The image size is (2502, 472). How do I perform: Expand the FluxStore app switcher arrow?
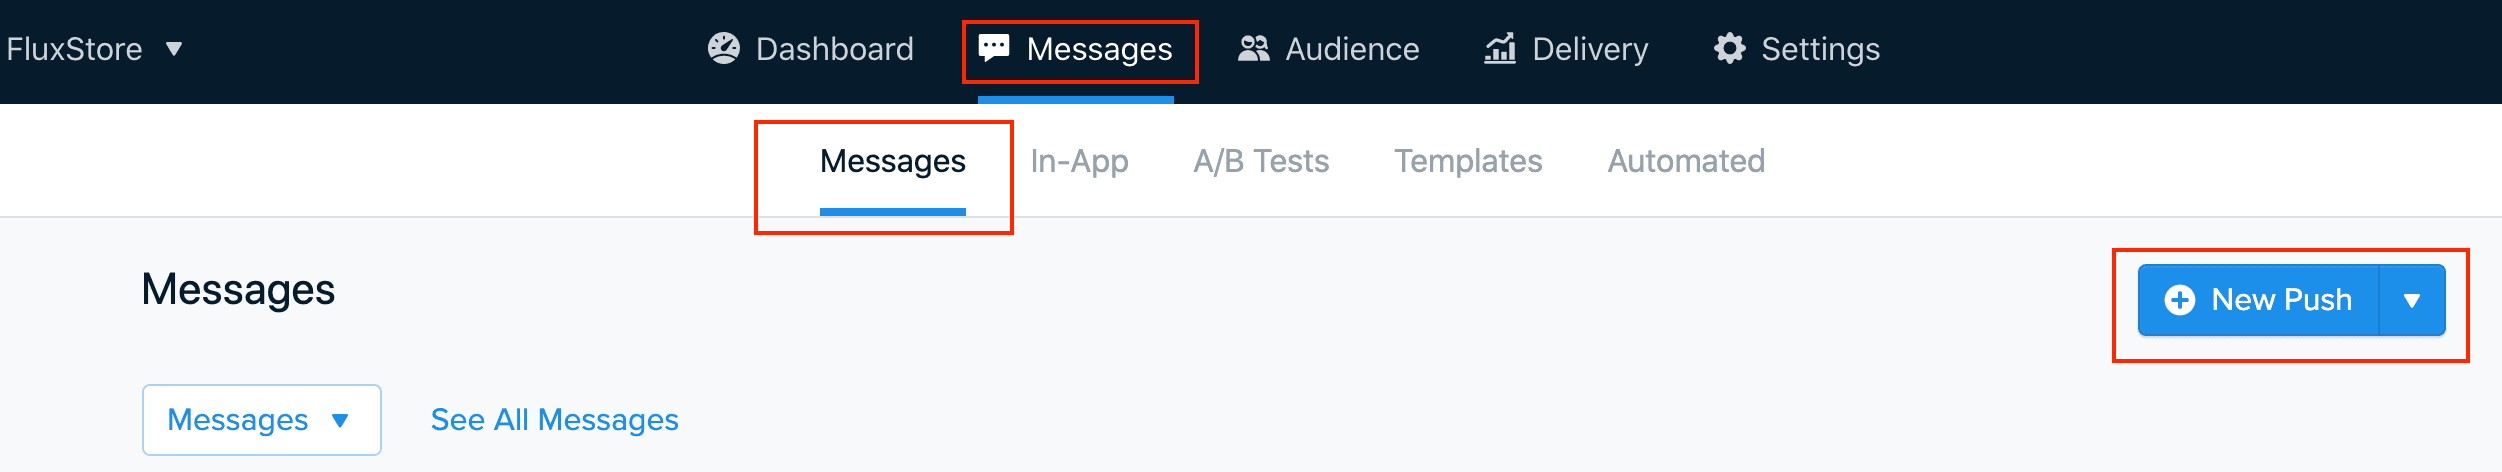point(174,48)
